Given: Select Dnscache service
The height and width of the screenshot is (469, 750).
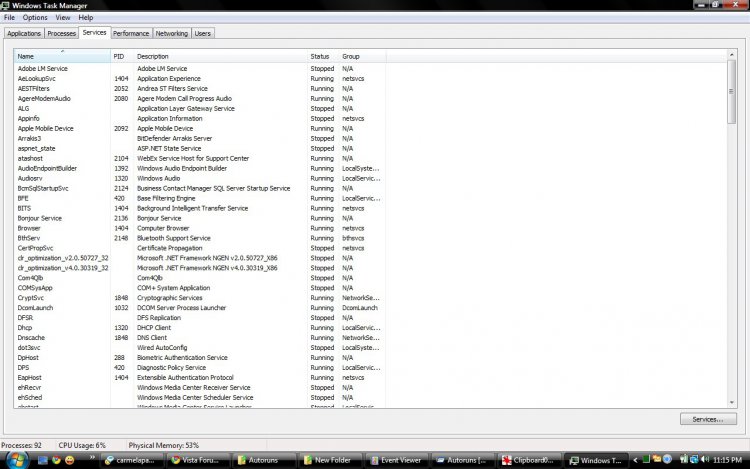Looking at the screenshot, I should tap(31, 338).
